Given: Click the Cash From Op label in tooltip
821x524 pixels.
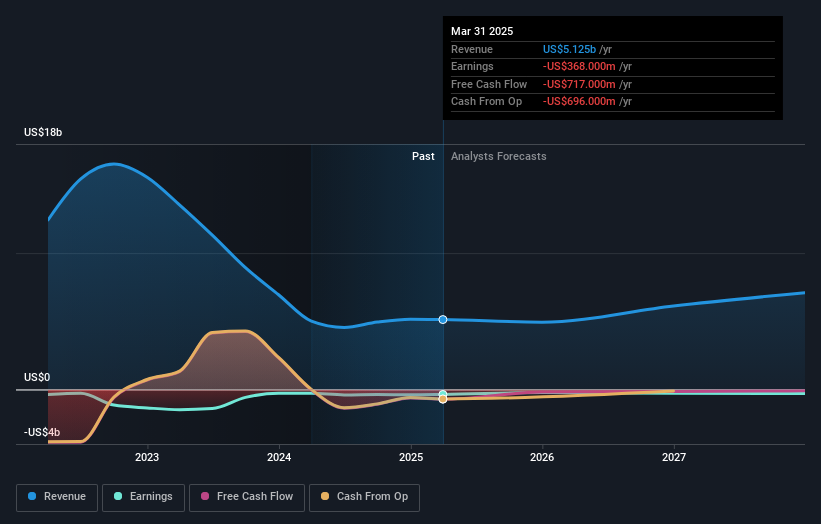Looking at the screenshot, I should (x=486, y=102).
